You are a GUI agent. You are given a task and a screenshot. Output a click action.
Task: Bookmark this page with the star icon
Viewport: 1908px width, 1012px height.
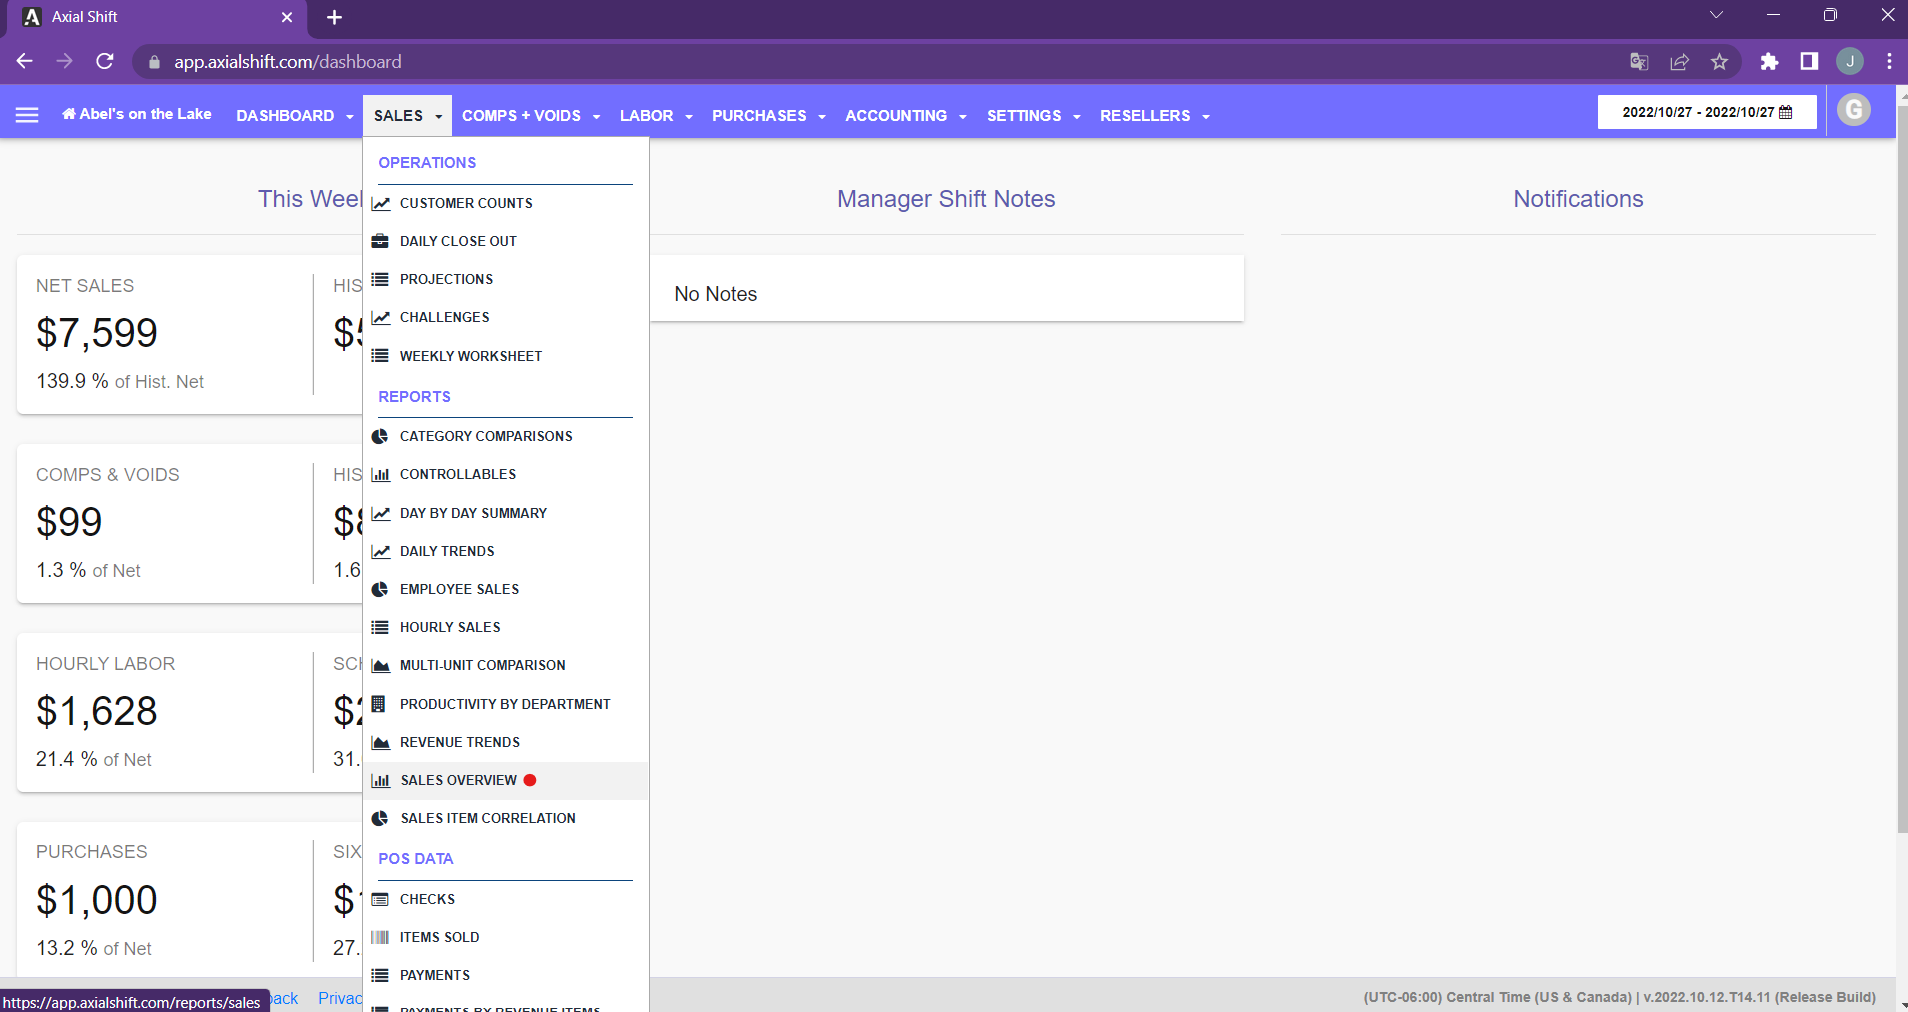(1719, 62)
